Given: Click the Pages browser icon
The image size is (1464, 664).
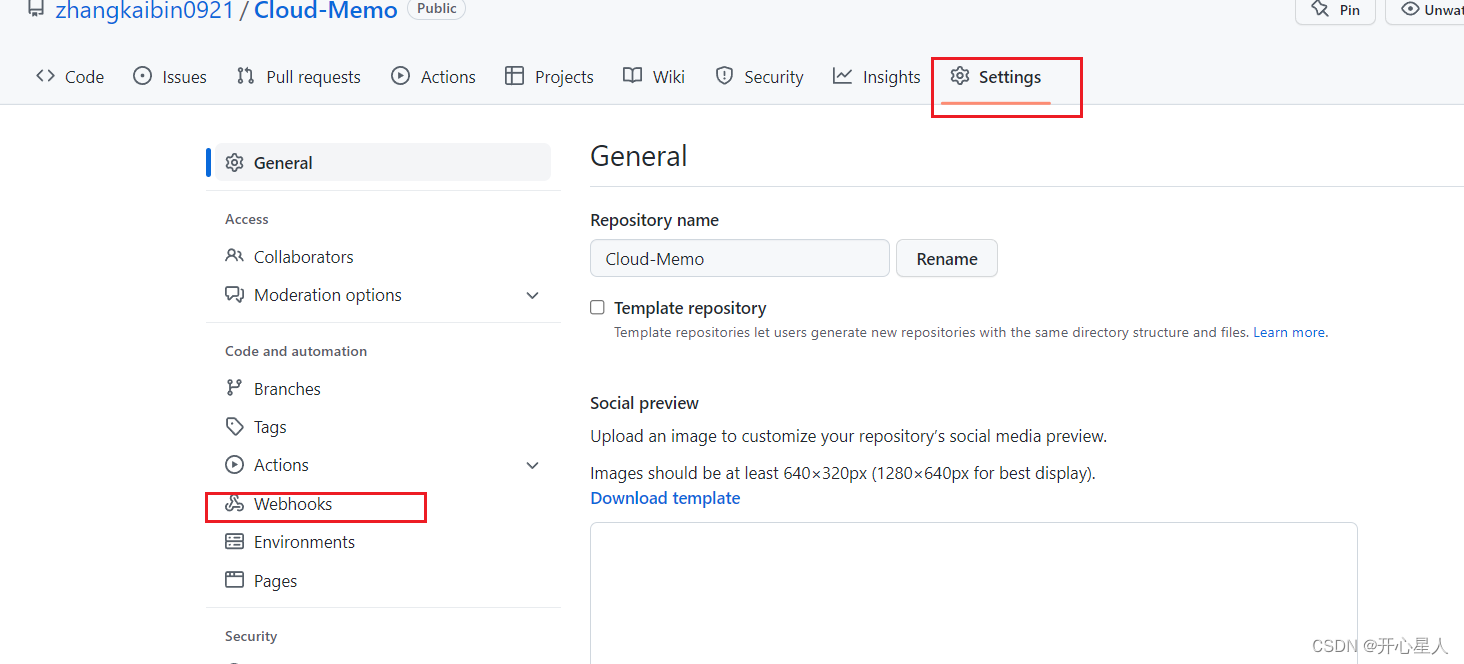Looking at the screenshot, I should coord(234,580).
